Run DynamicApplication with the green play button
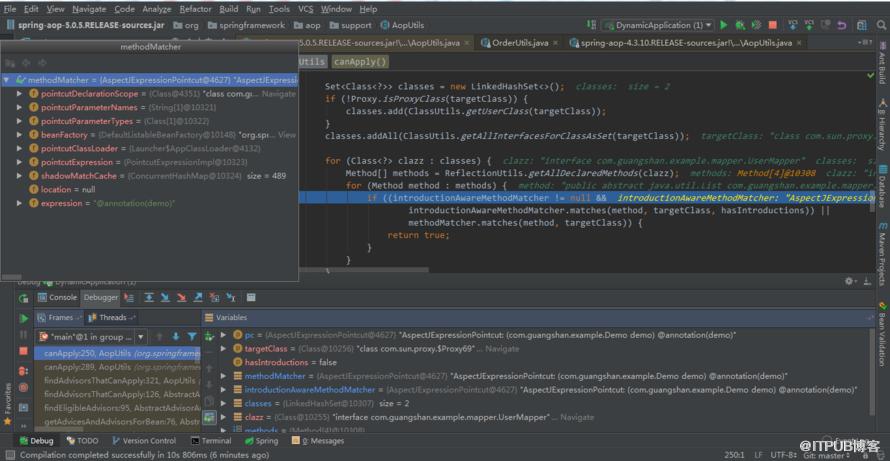 [724, 25]
